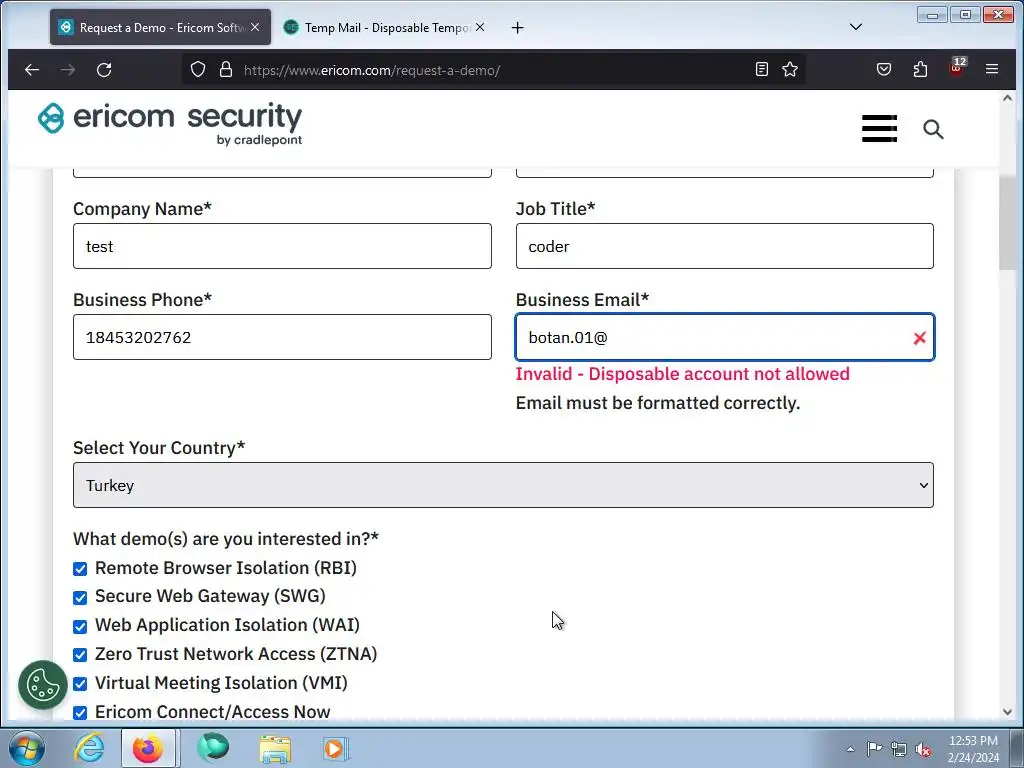
Task: Click the scrollbar up arrow
Action: 1007,98
